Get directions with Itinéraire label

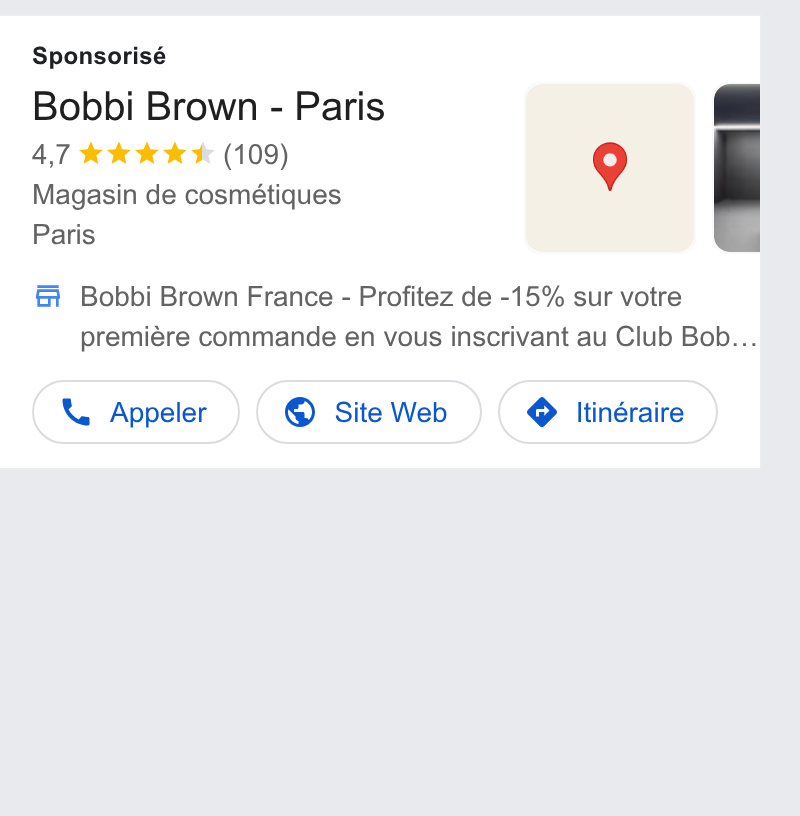click(630, 413)
